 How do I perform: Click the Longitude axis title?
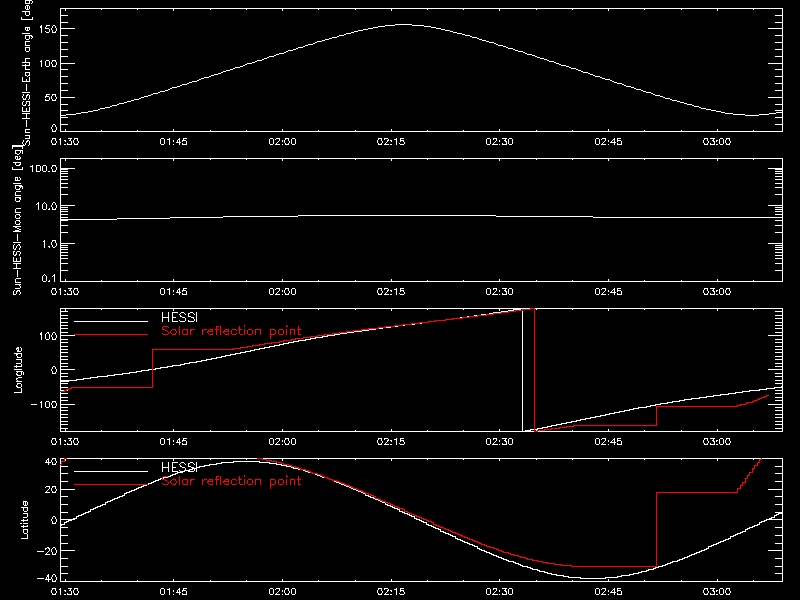(18, 370)
